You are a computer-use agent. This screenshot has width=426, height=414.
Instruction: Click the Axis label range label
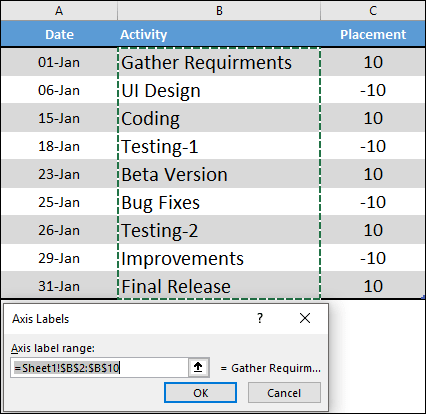pyautogui.click(x=53, y=348)
